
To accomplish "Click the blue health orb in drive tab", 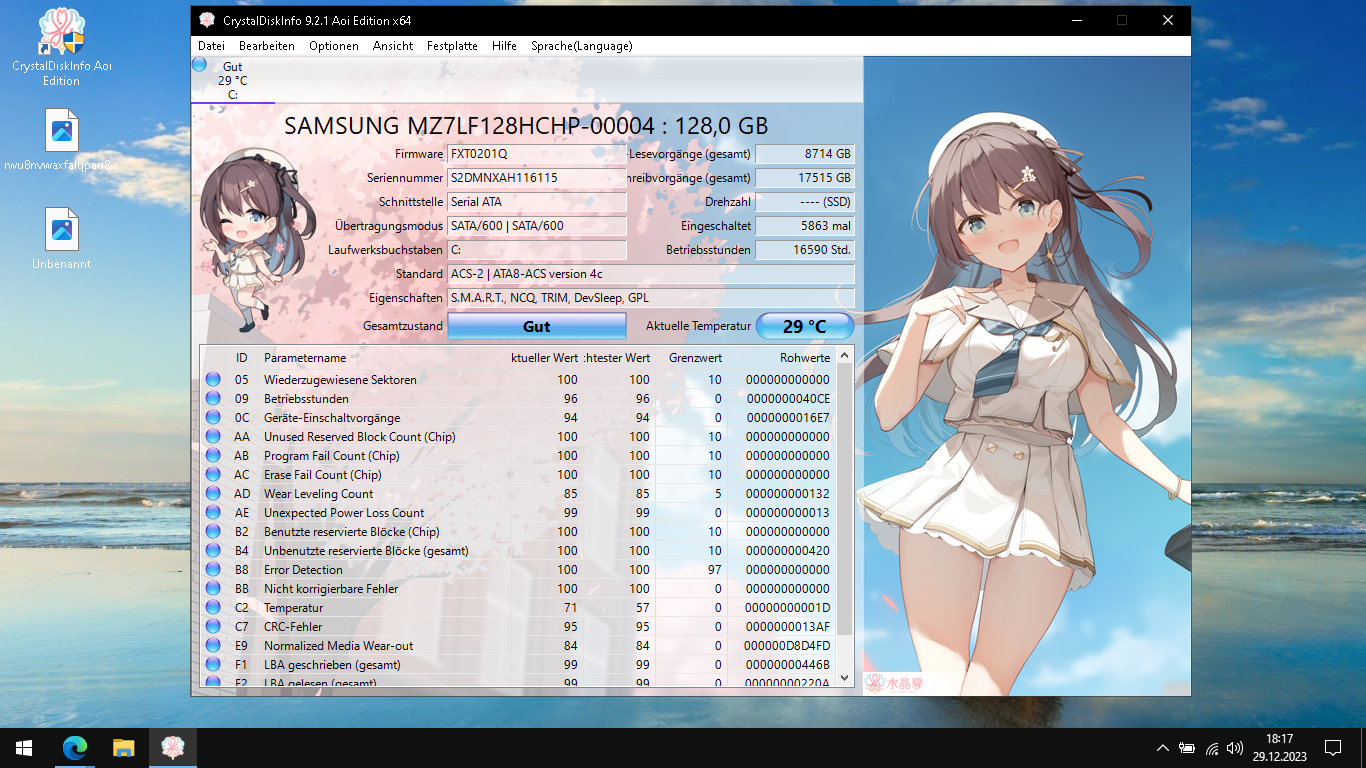I will (199, 65).
